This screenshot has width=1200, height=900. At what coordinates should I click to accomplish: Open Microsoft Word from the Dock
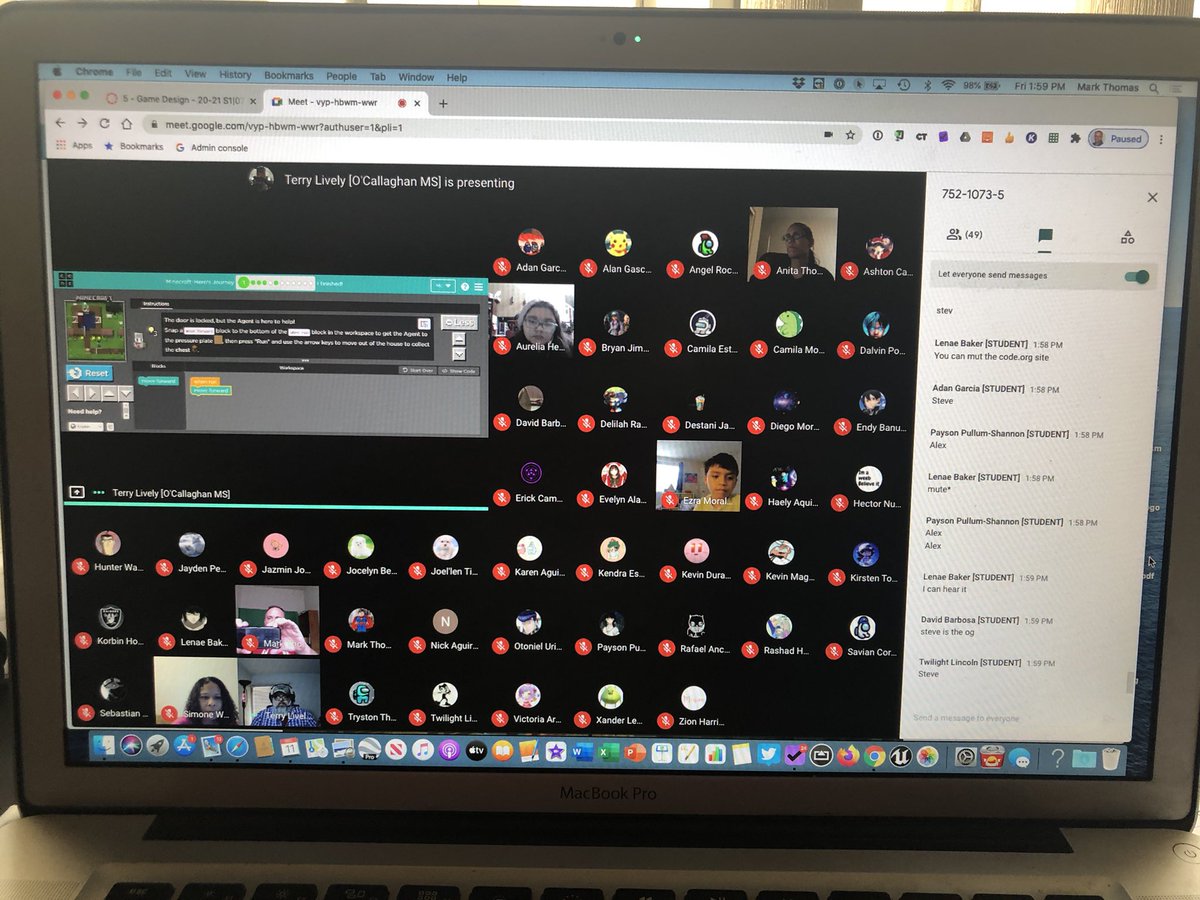[583, 751]
